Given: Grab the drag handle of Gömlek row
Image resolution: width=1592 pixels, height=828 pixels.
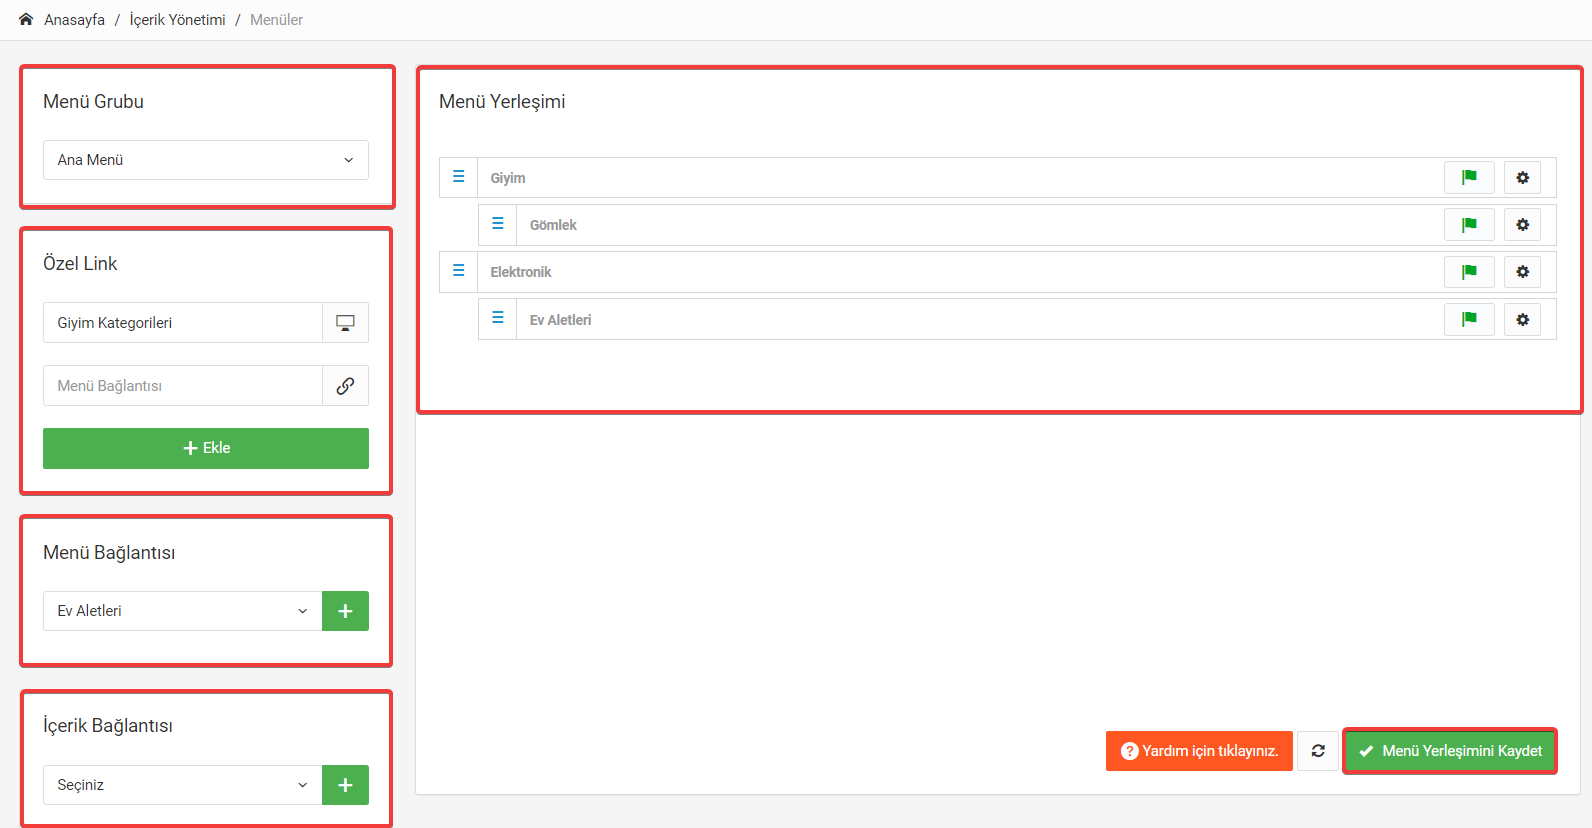Looking at the screenshot, I should point(498,224).
